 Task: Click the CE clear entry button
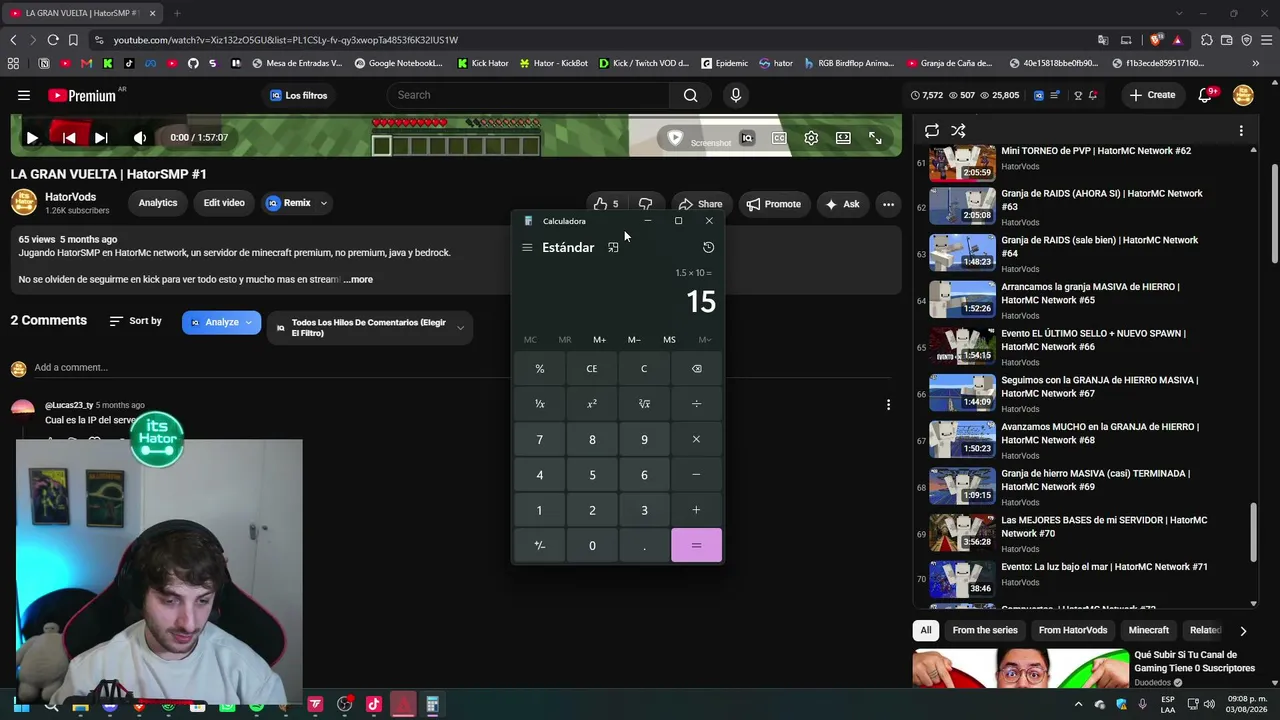pos(592,369)
